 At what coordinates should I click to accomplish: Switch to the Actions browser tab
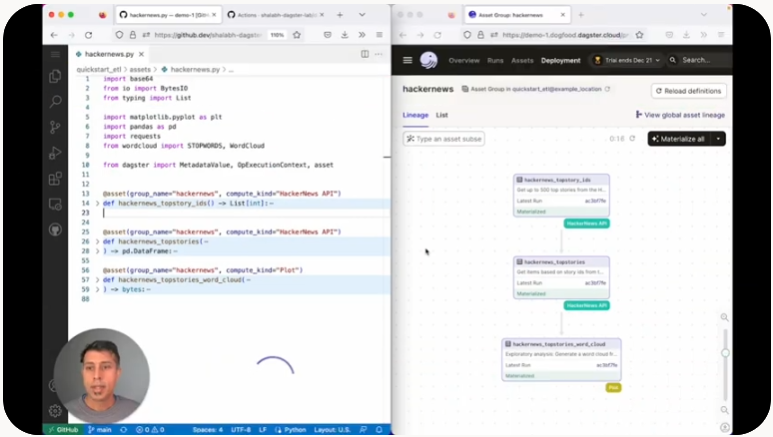[276, 15]
